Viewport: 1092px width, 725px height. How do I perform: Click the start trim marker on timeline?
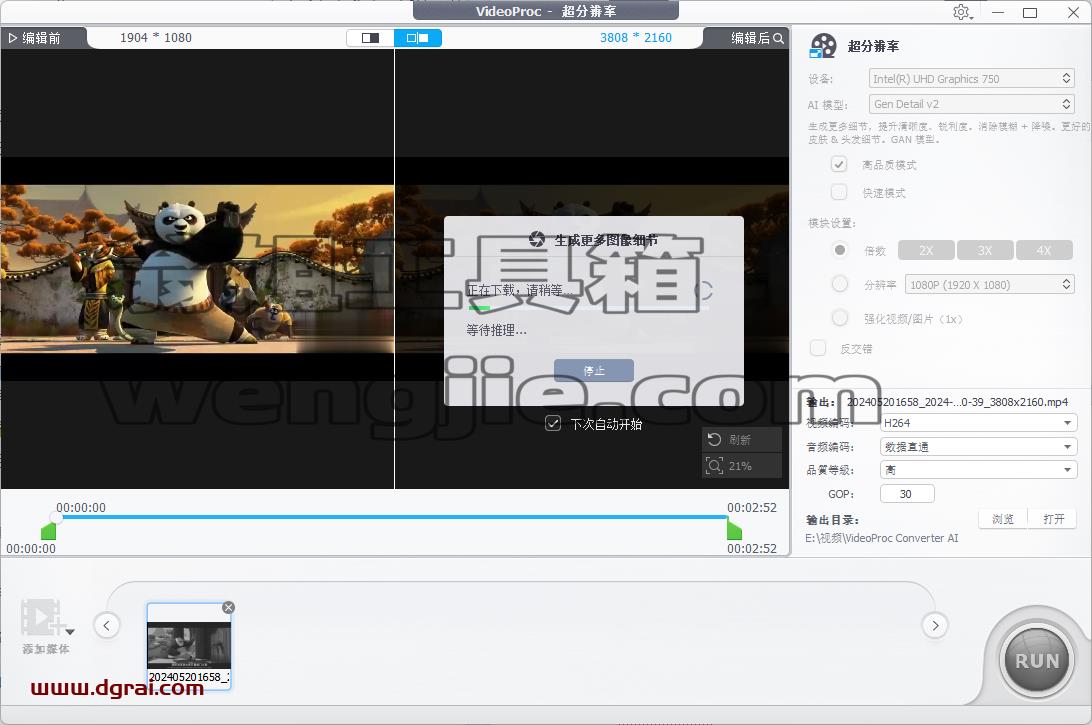point(48,532)
